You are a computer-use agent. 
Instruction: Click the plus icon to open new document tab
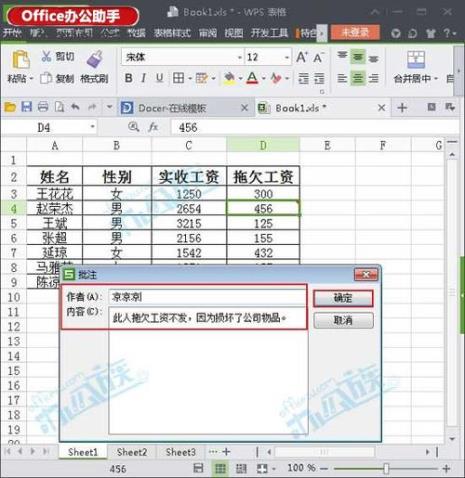[x=402, y=108]
